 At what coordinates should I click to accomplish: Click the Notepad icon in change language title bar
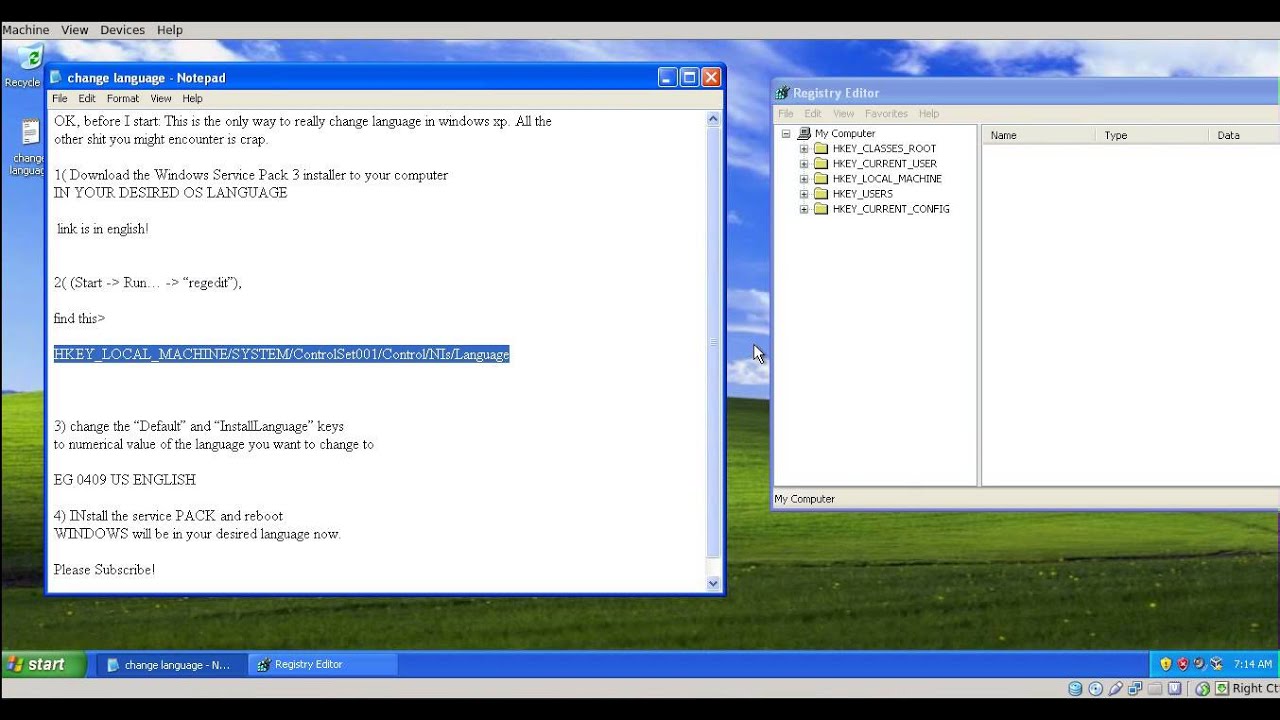coord(56,78)
